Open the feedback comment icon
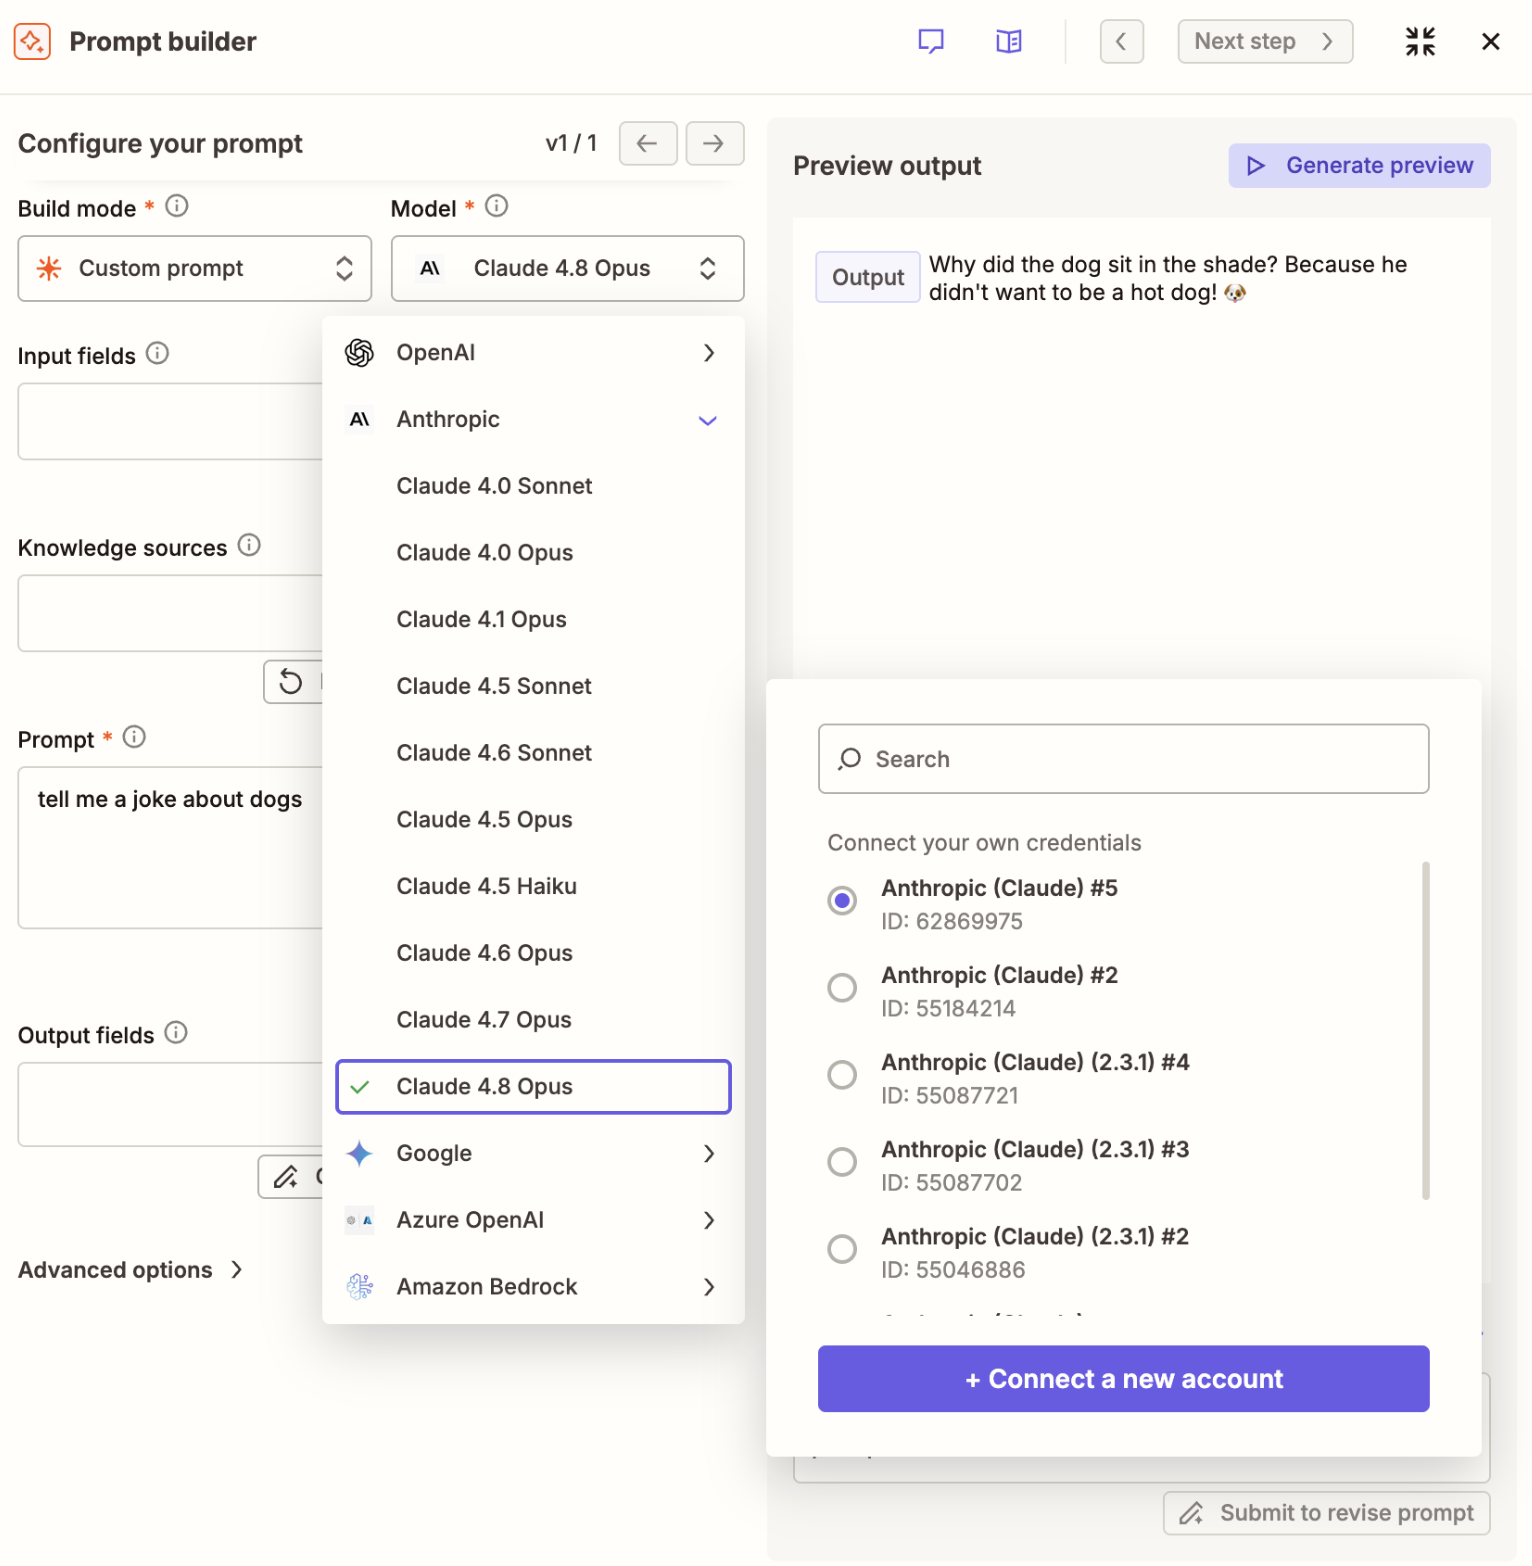Screen dimensions: 1532x1566 (x=931, y=41)
